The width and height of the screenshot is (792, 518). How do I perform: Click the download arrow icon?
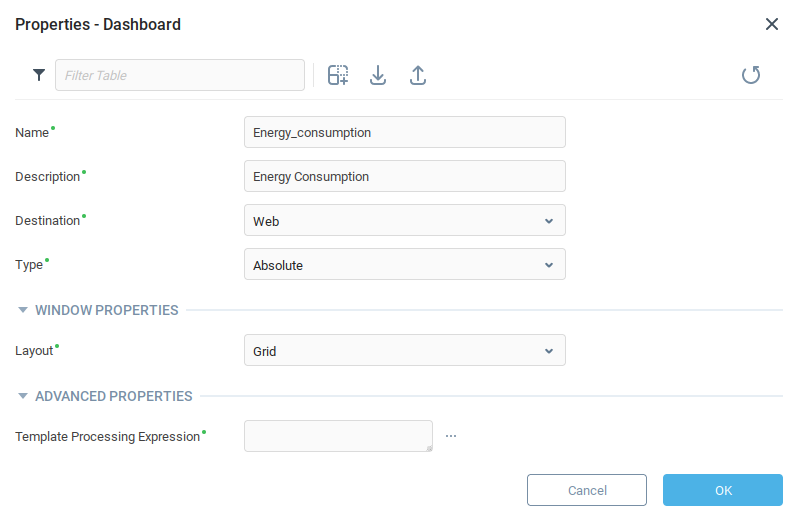click(x=378, y=75)
